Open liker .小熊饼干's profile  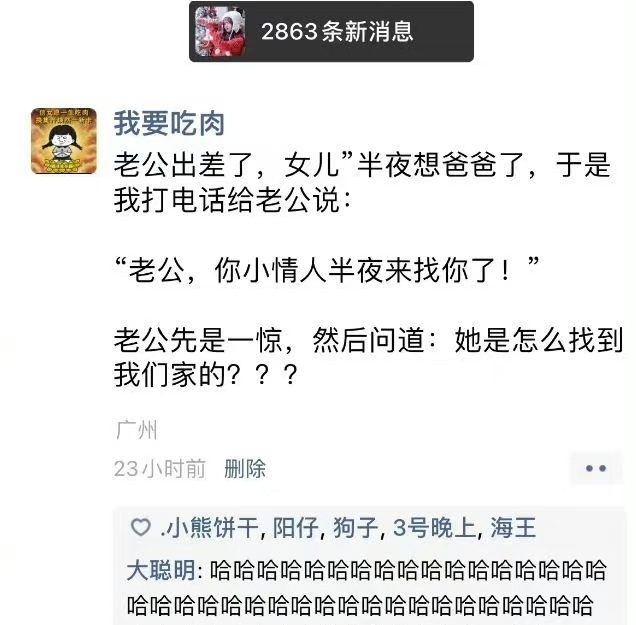coord(210,528)
